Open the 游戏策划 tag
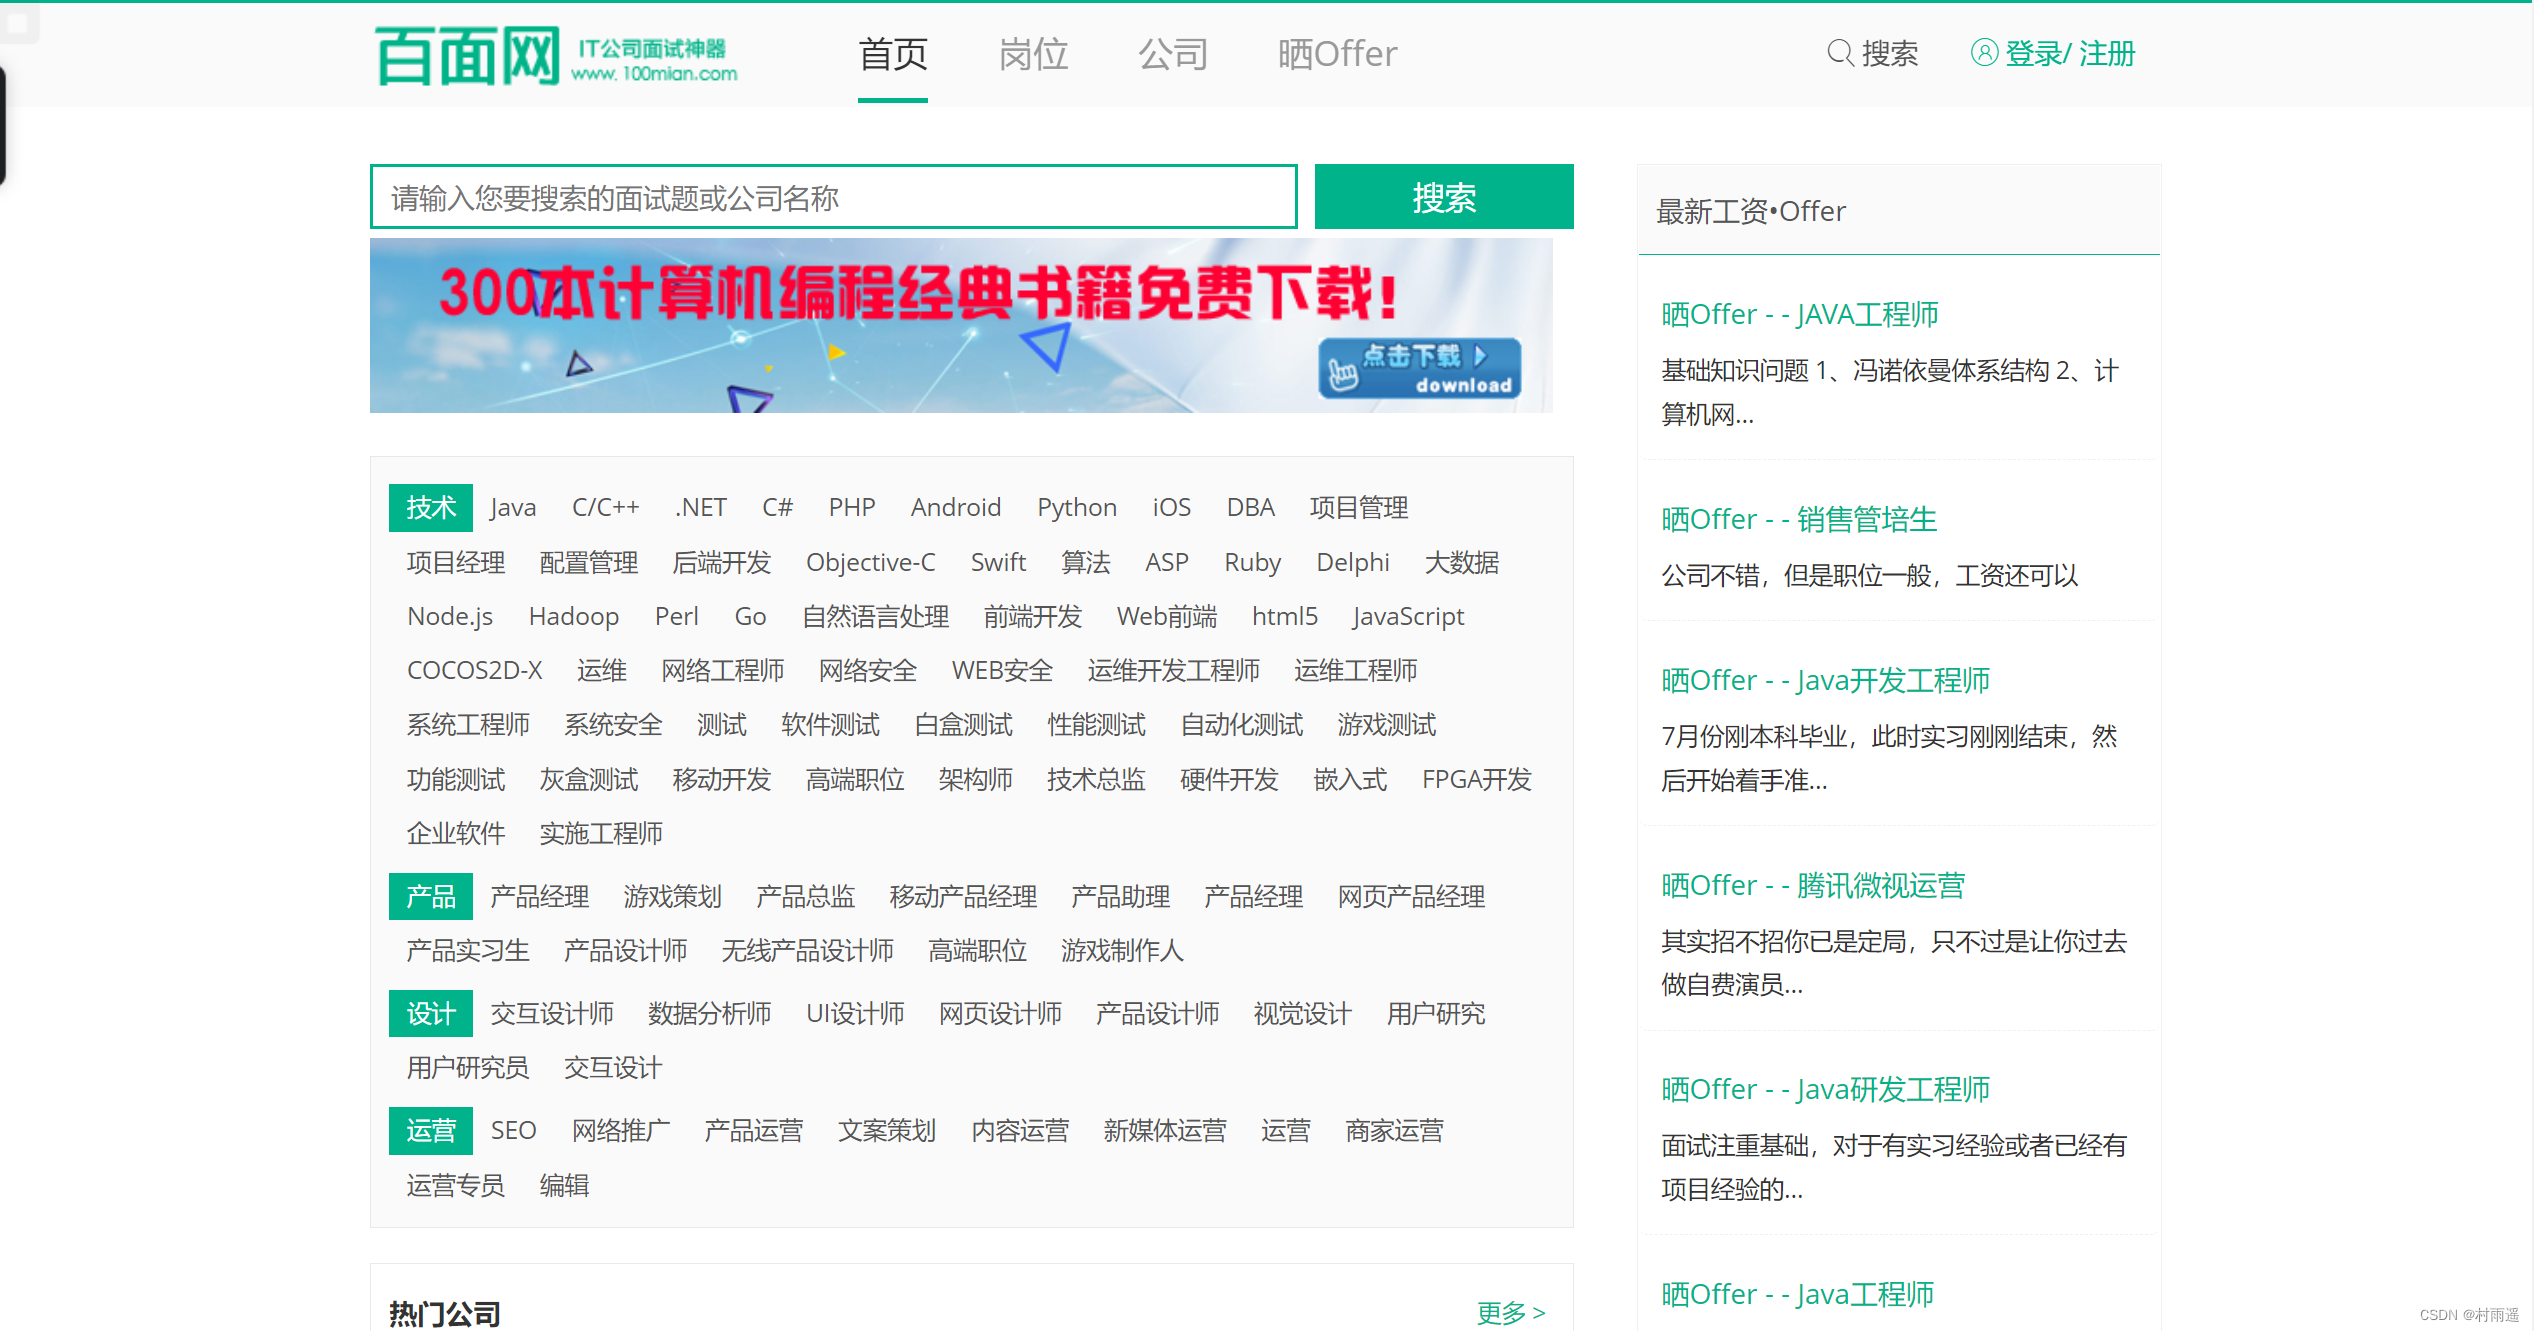 pyautogui.click(x=673, y=897)
